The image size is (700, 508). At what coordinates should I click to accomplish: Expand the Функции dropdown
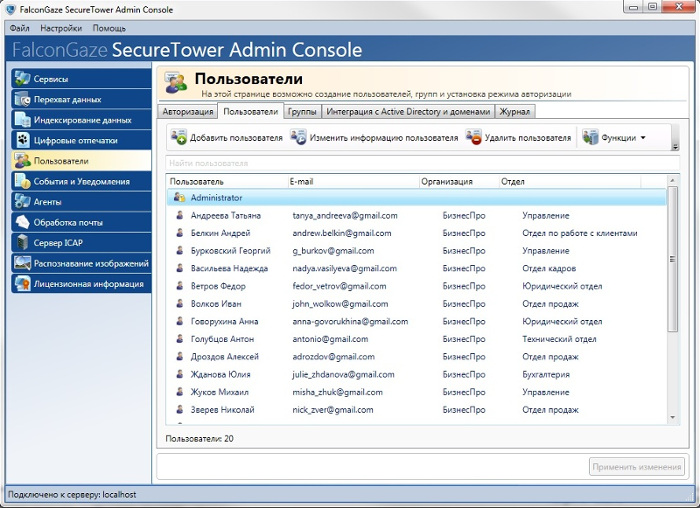(615, 138)
